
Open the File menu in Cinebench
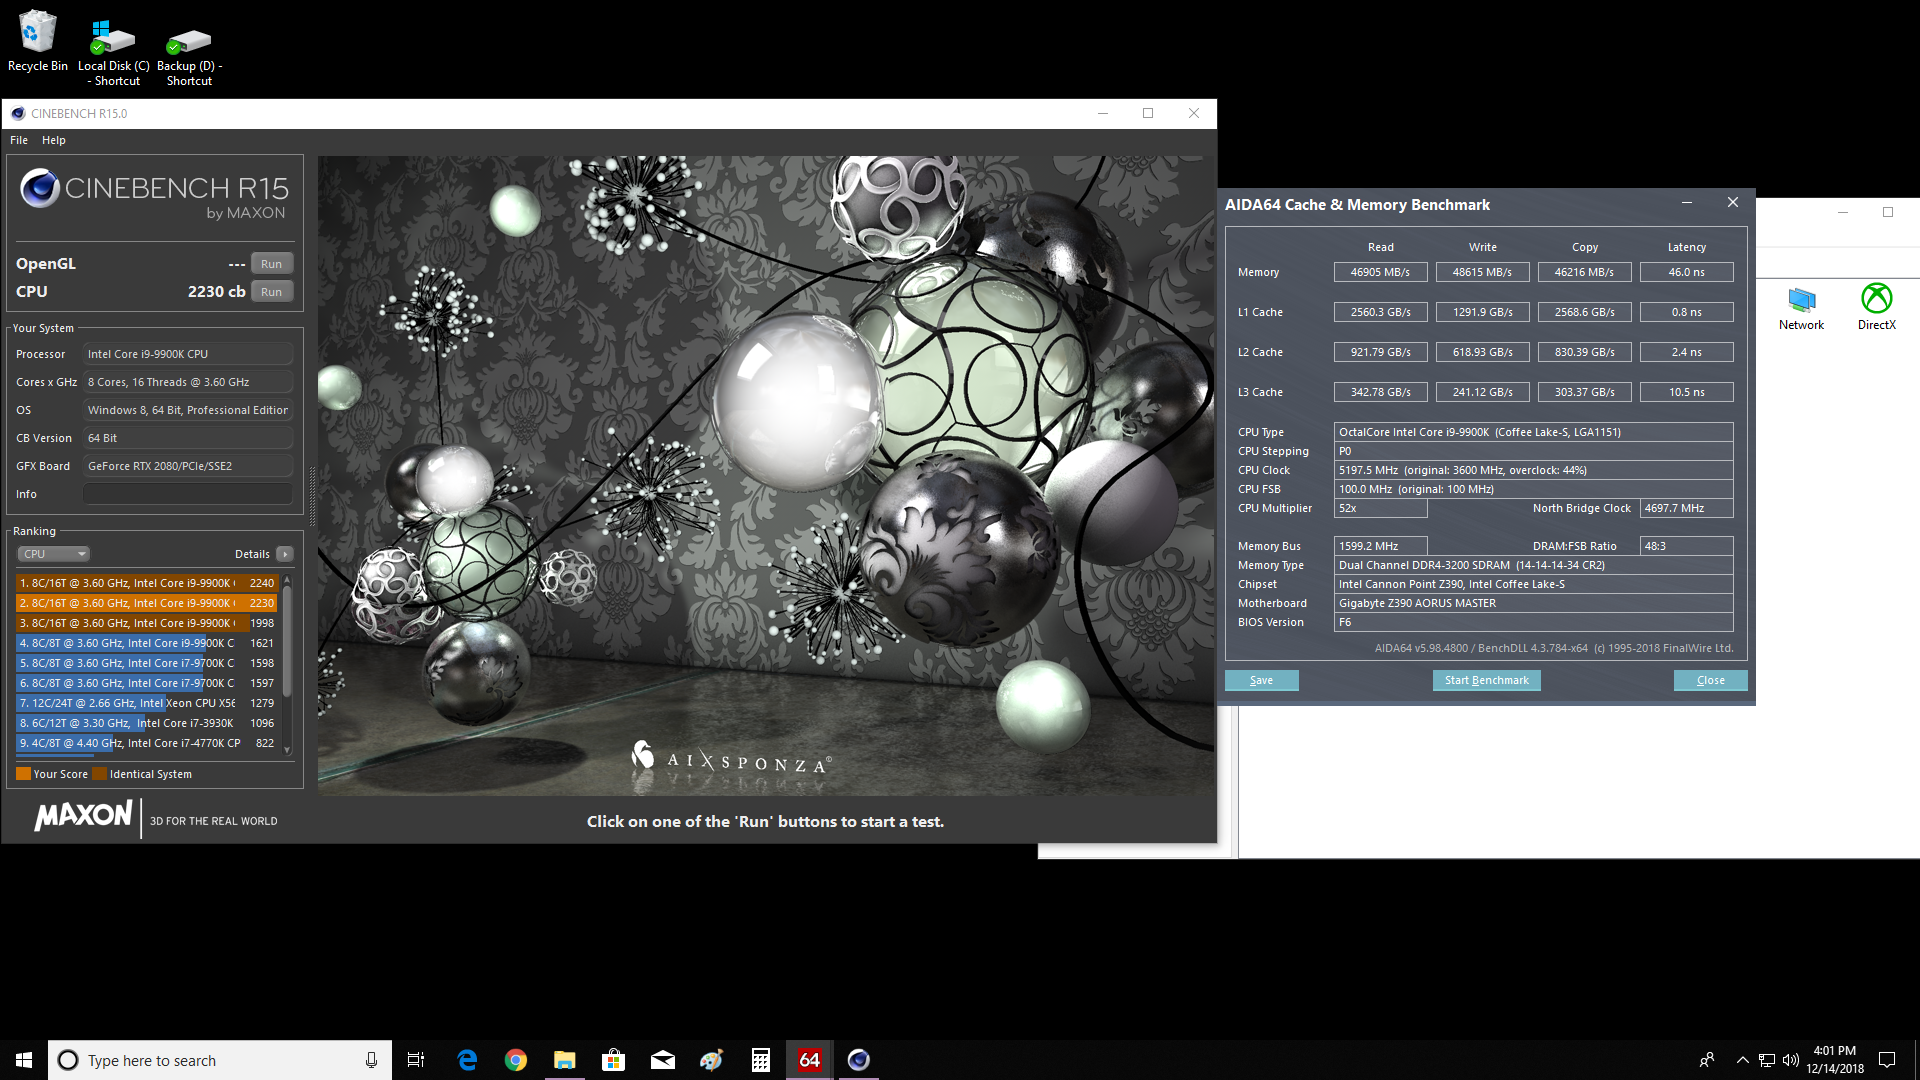pos(19,140)
